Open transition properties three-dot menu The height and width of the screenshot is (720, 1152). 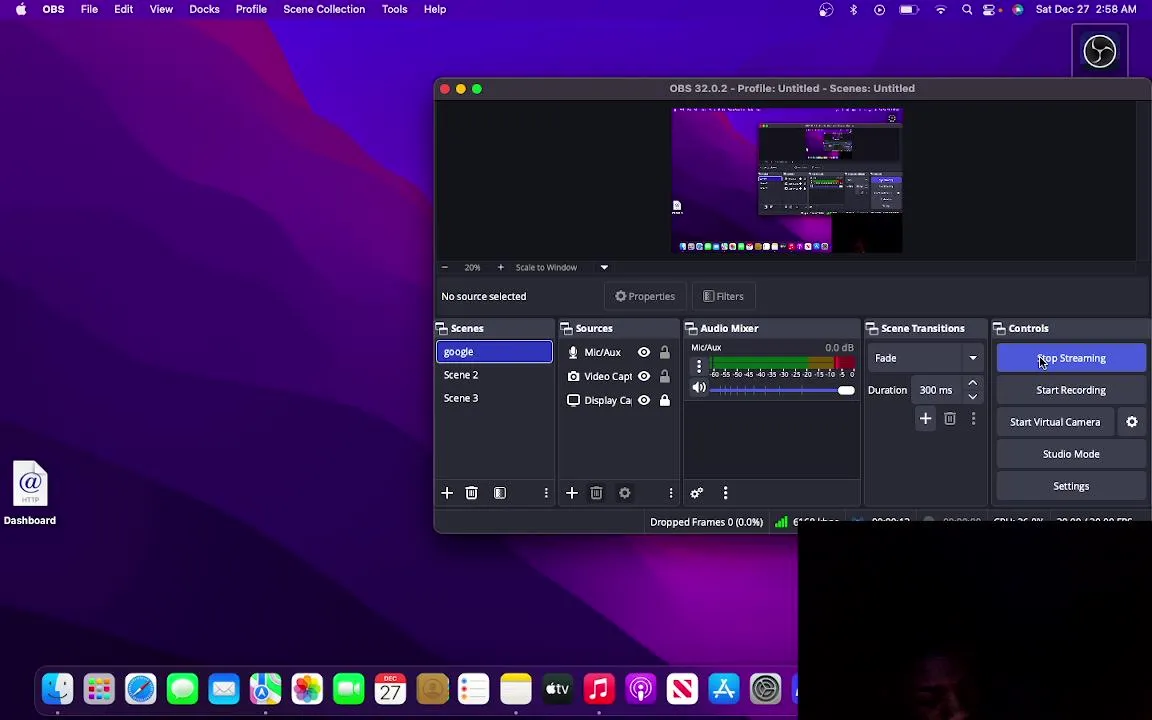[x=973, y=419]
